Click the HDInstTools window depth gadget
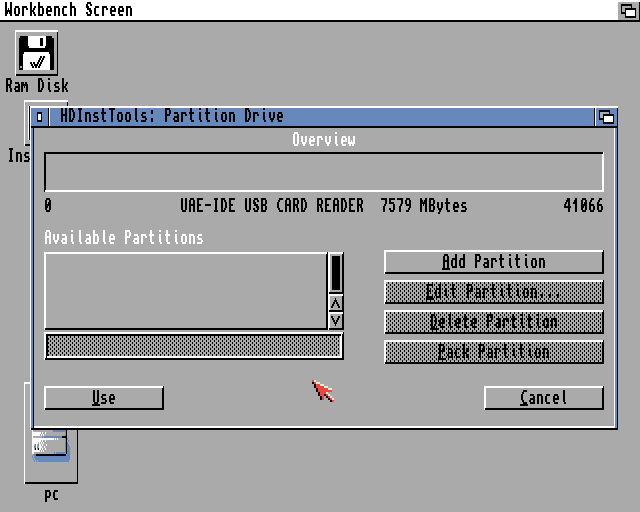 606,116
